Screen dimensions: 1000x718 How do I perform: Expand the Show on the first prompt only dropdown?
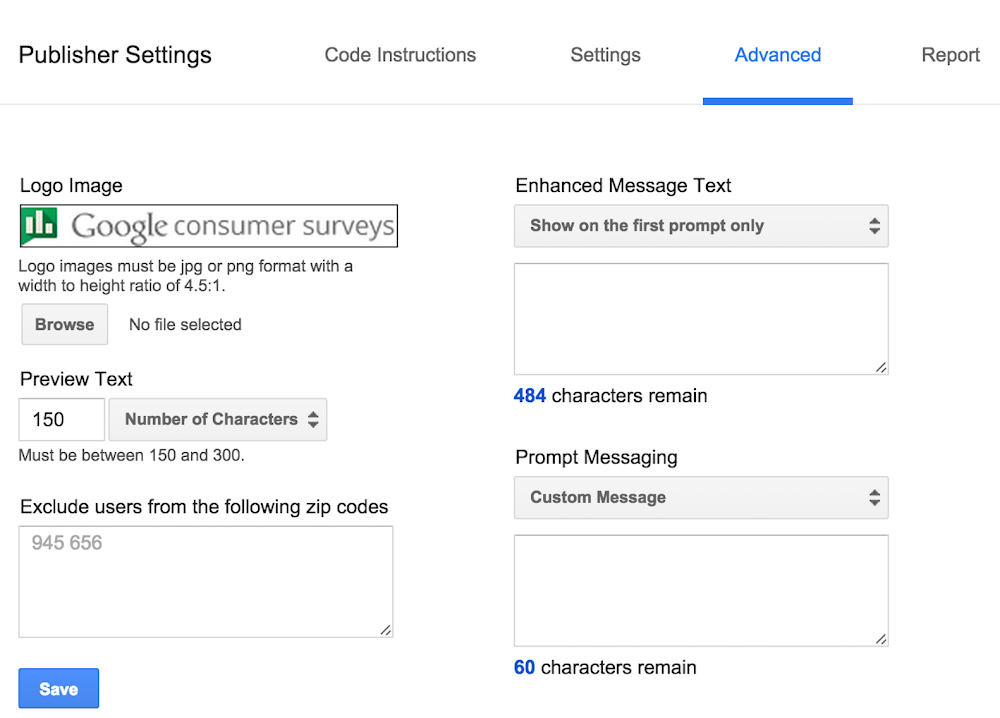(700, 226)
